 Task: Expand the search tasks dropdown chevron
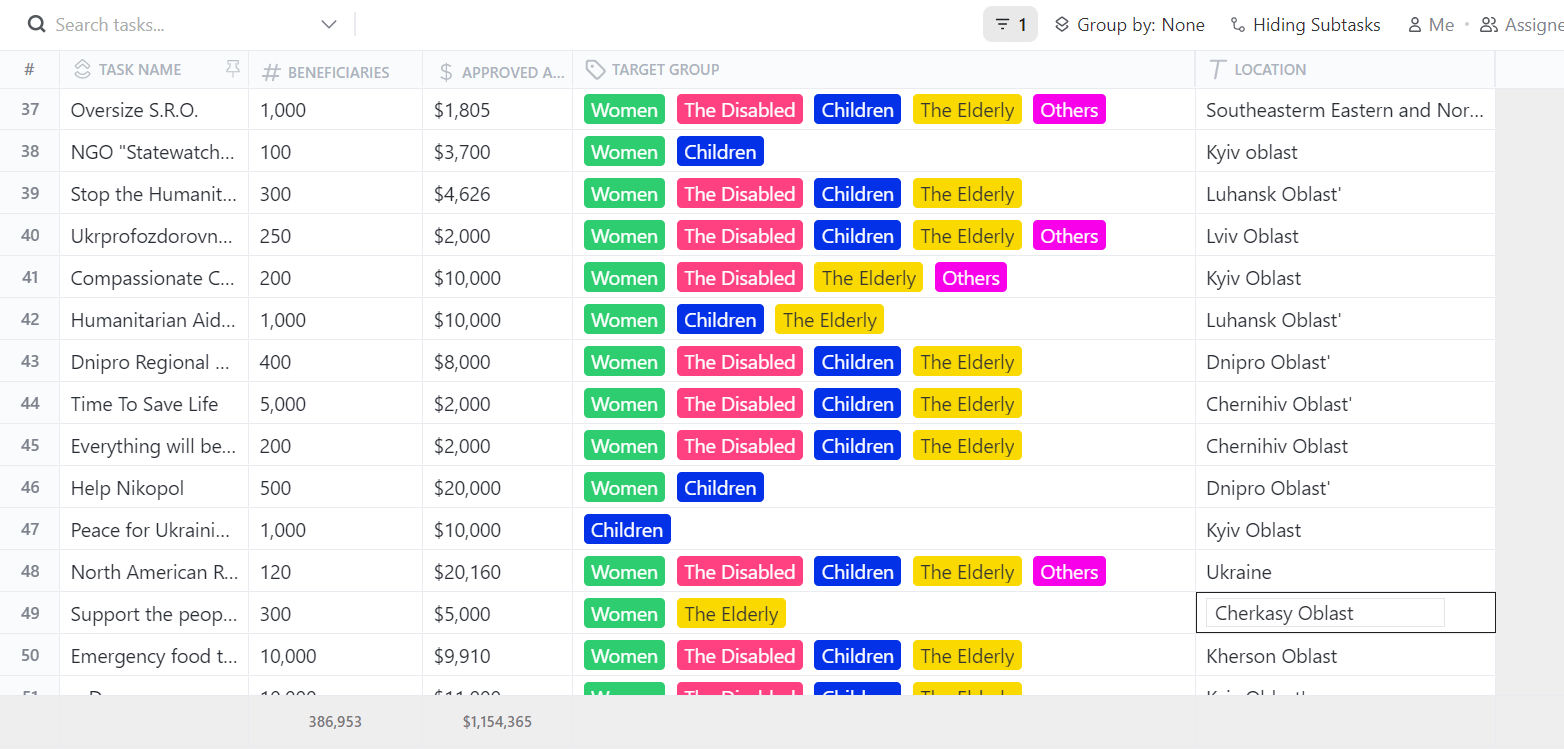329,24
